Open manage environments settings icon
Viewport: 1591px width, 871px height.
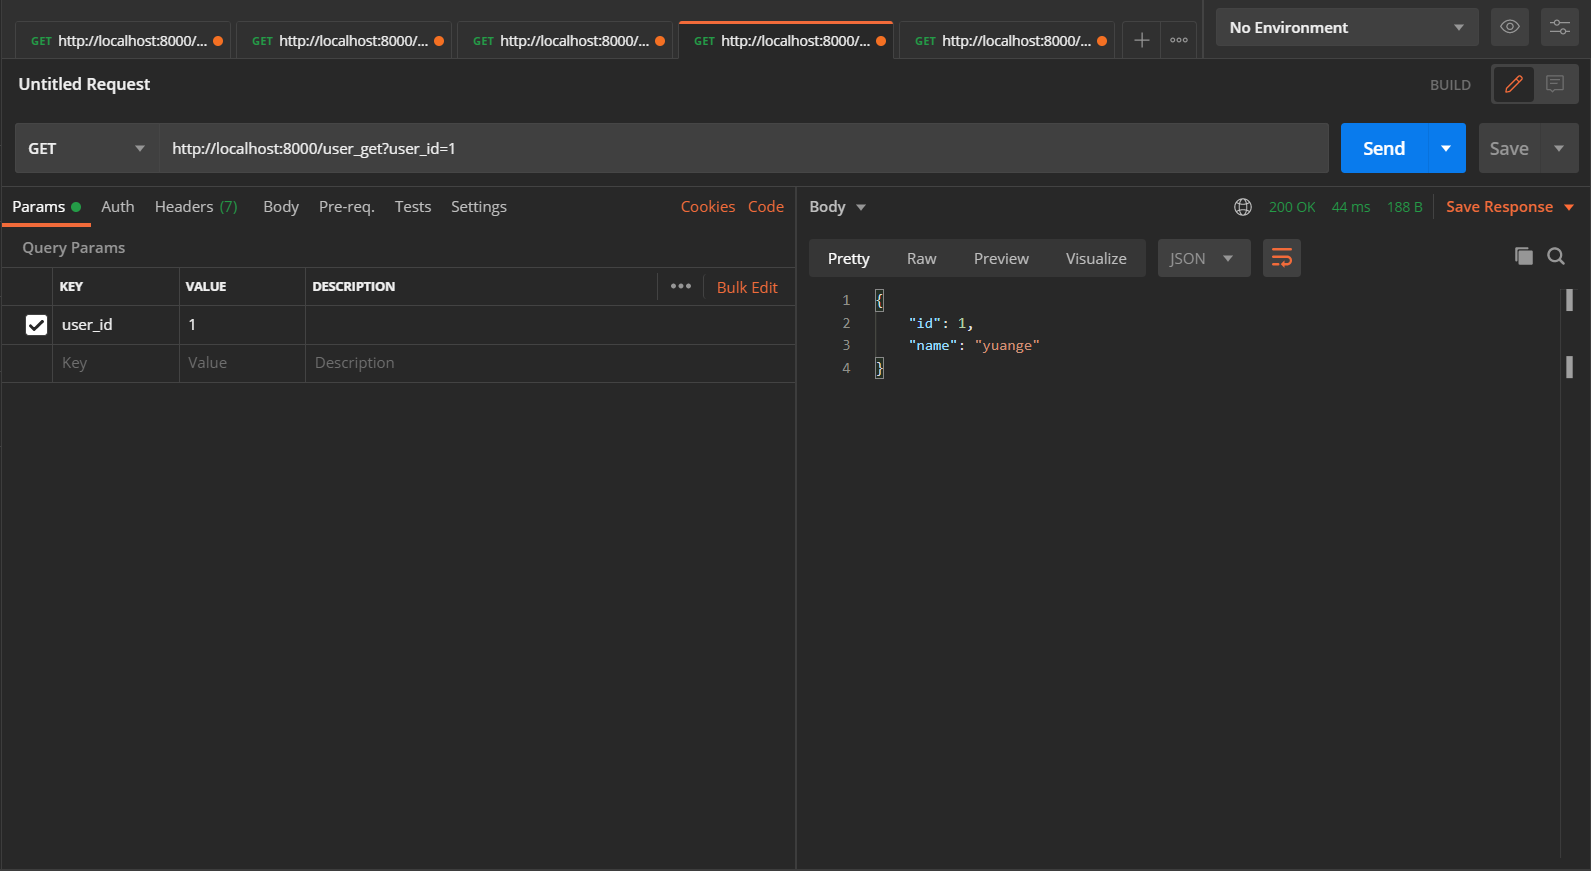[x=1560, y=27]
